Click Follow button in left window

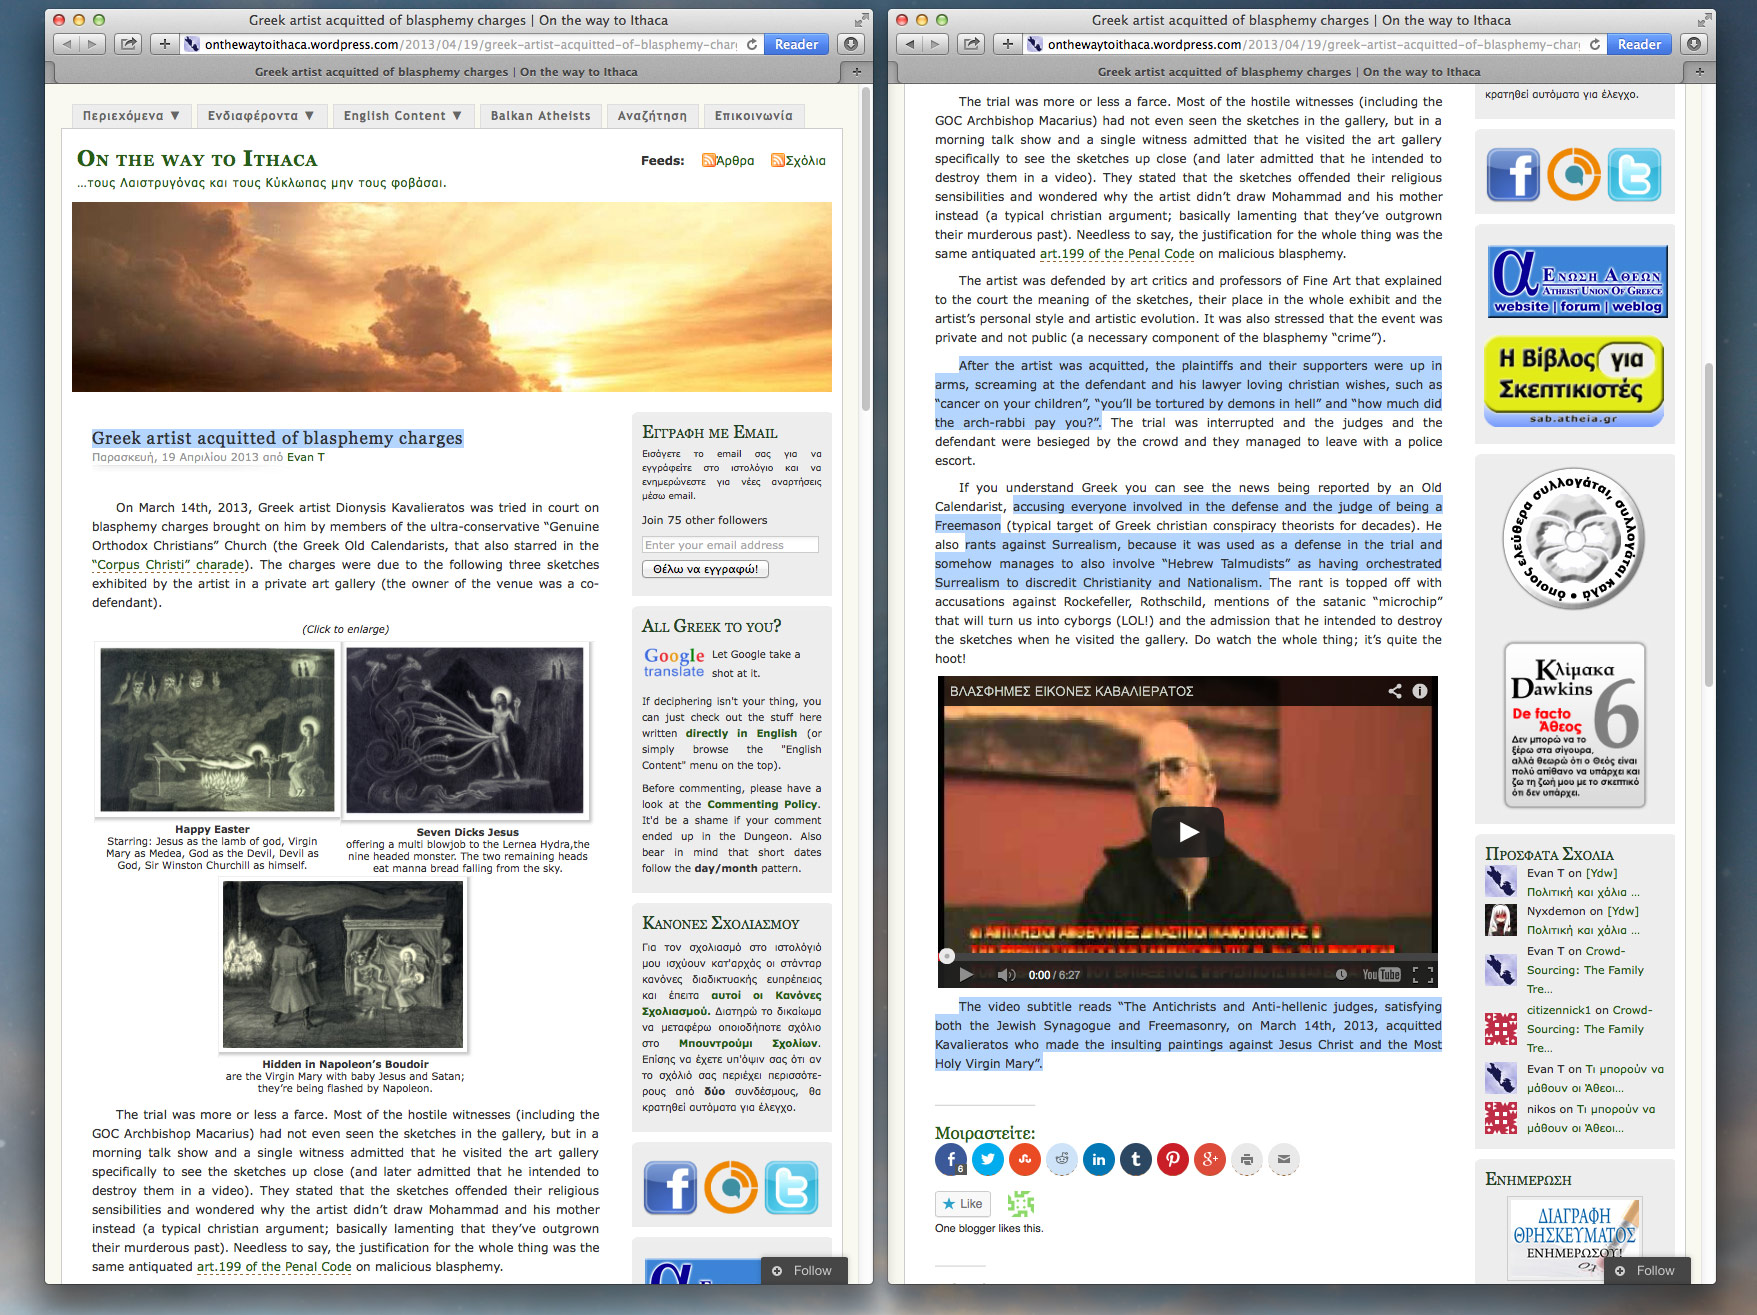[803, 1270]
